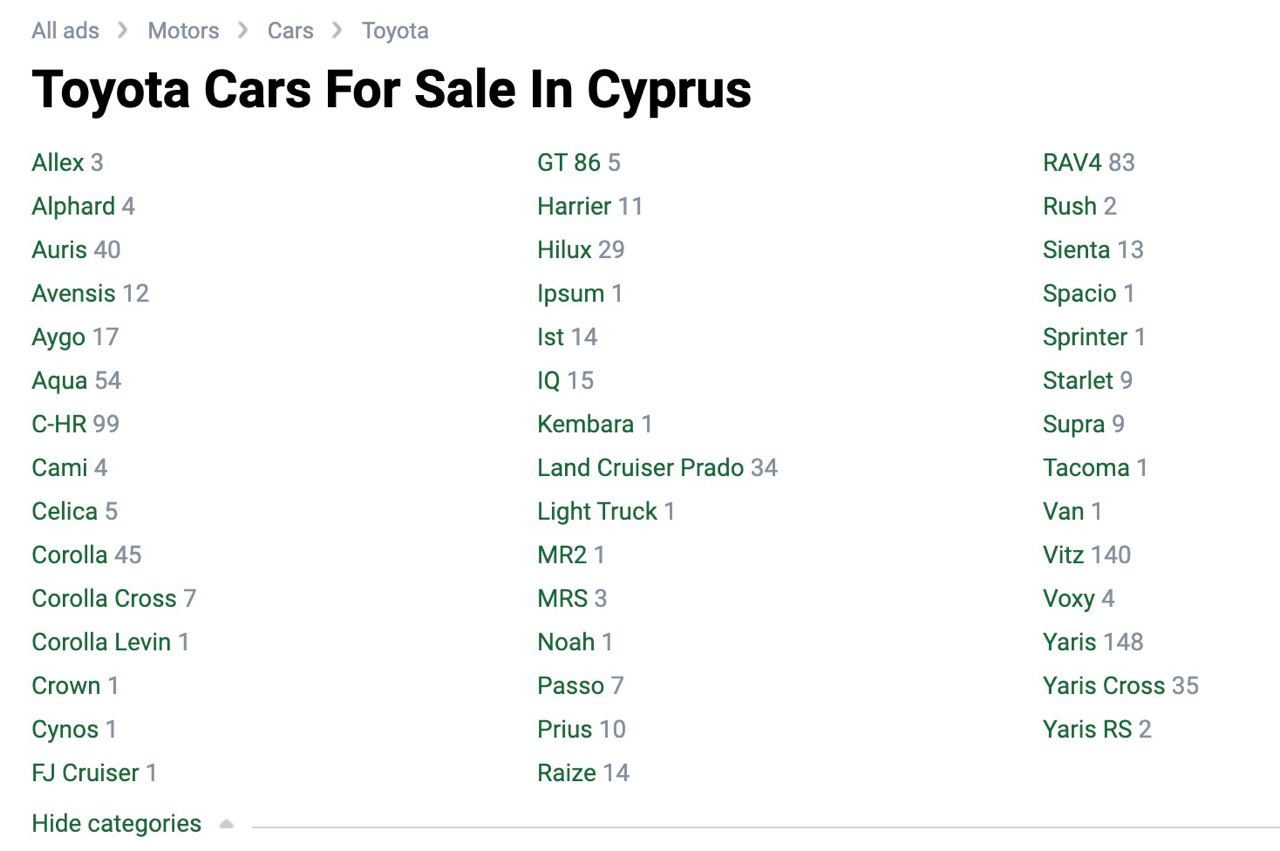
Task: Select Land Cruiser Prado category
Action: pos(640,468)
